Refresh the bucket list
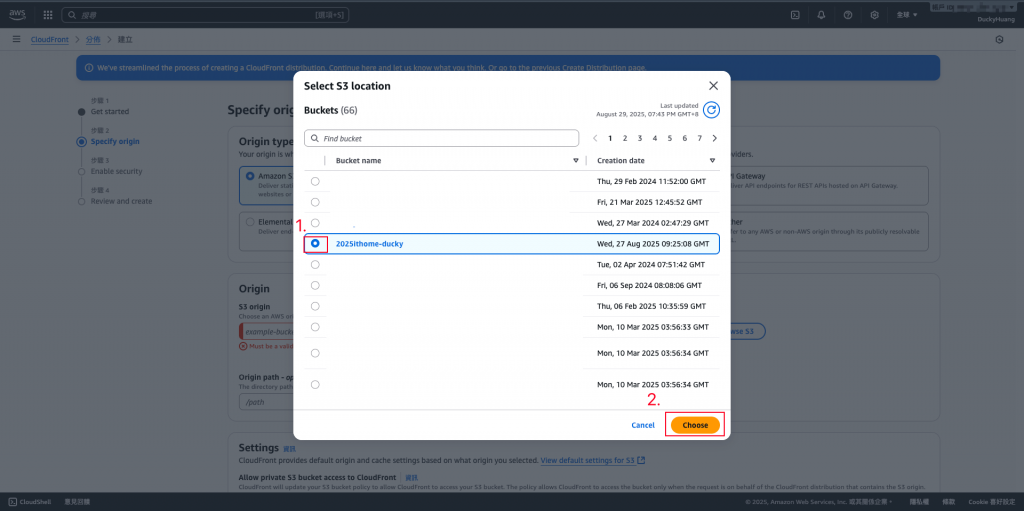This screenshot has height=511, width=1024. 711,110
